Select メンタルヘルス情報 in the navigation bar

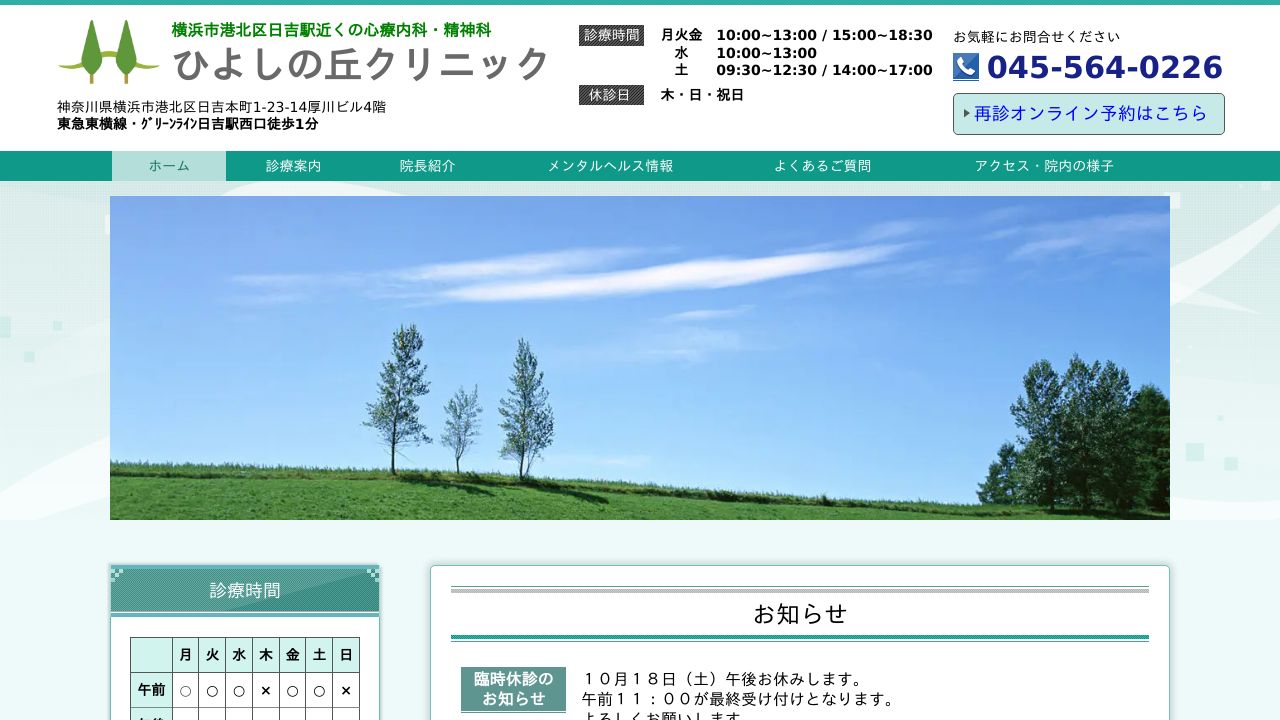[610, 166]
